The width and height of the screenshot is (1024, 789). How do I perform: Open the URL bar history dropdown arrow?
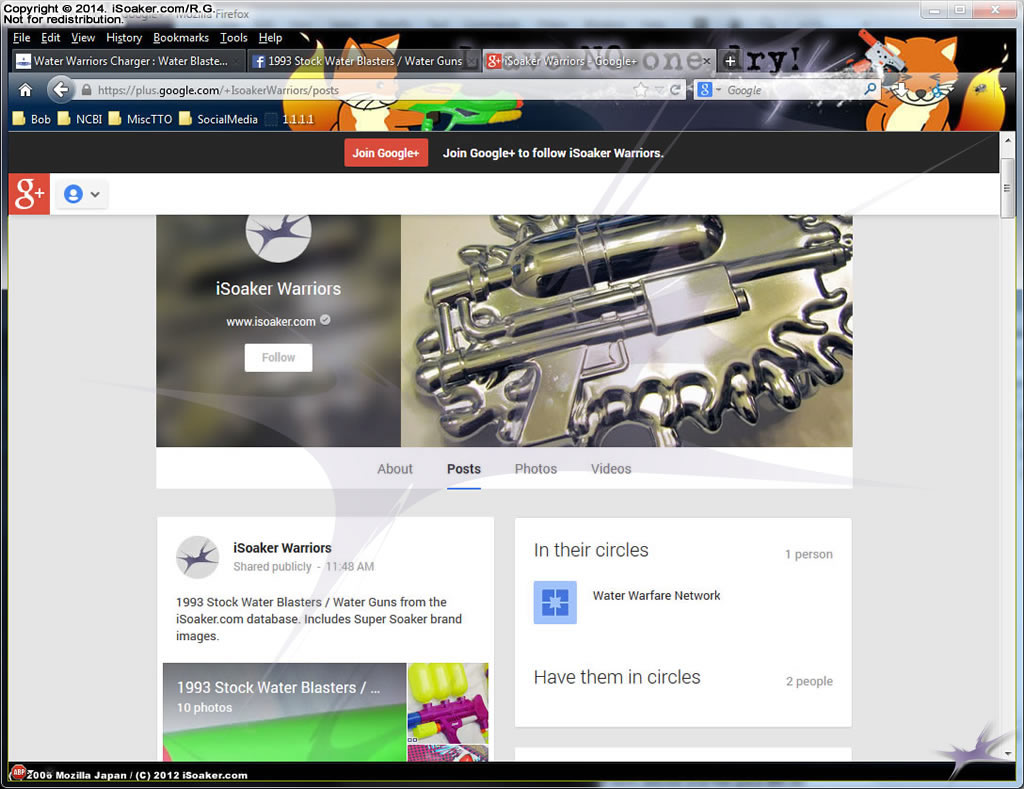coord(659,89)
